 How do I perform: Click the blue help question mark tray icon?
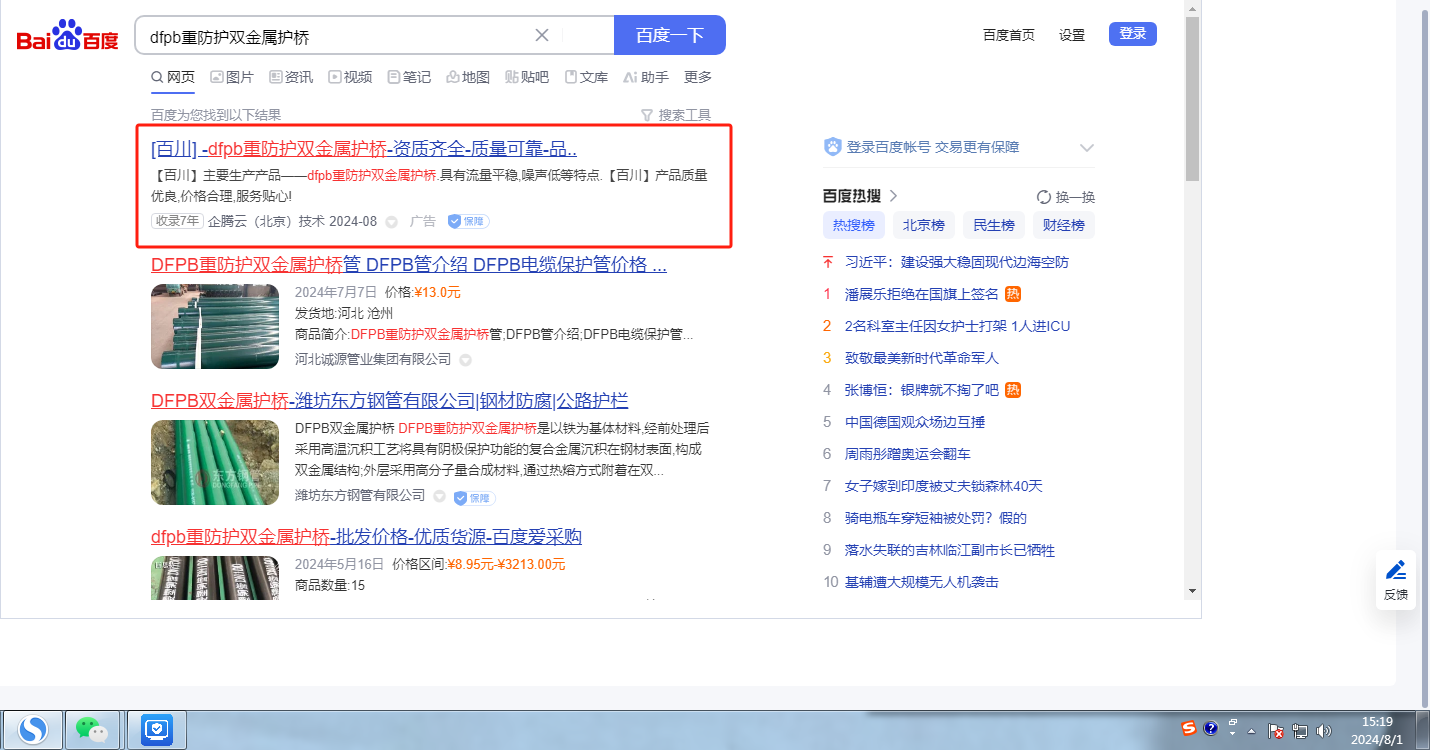1211,728
